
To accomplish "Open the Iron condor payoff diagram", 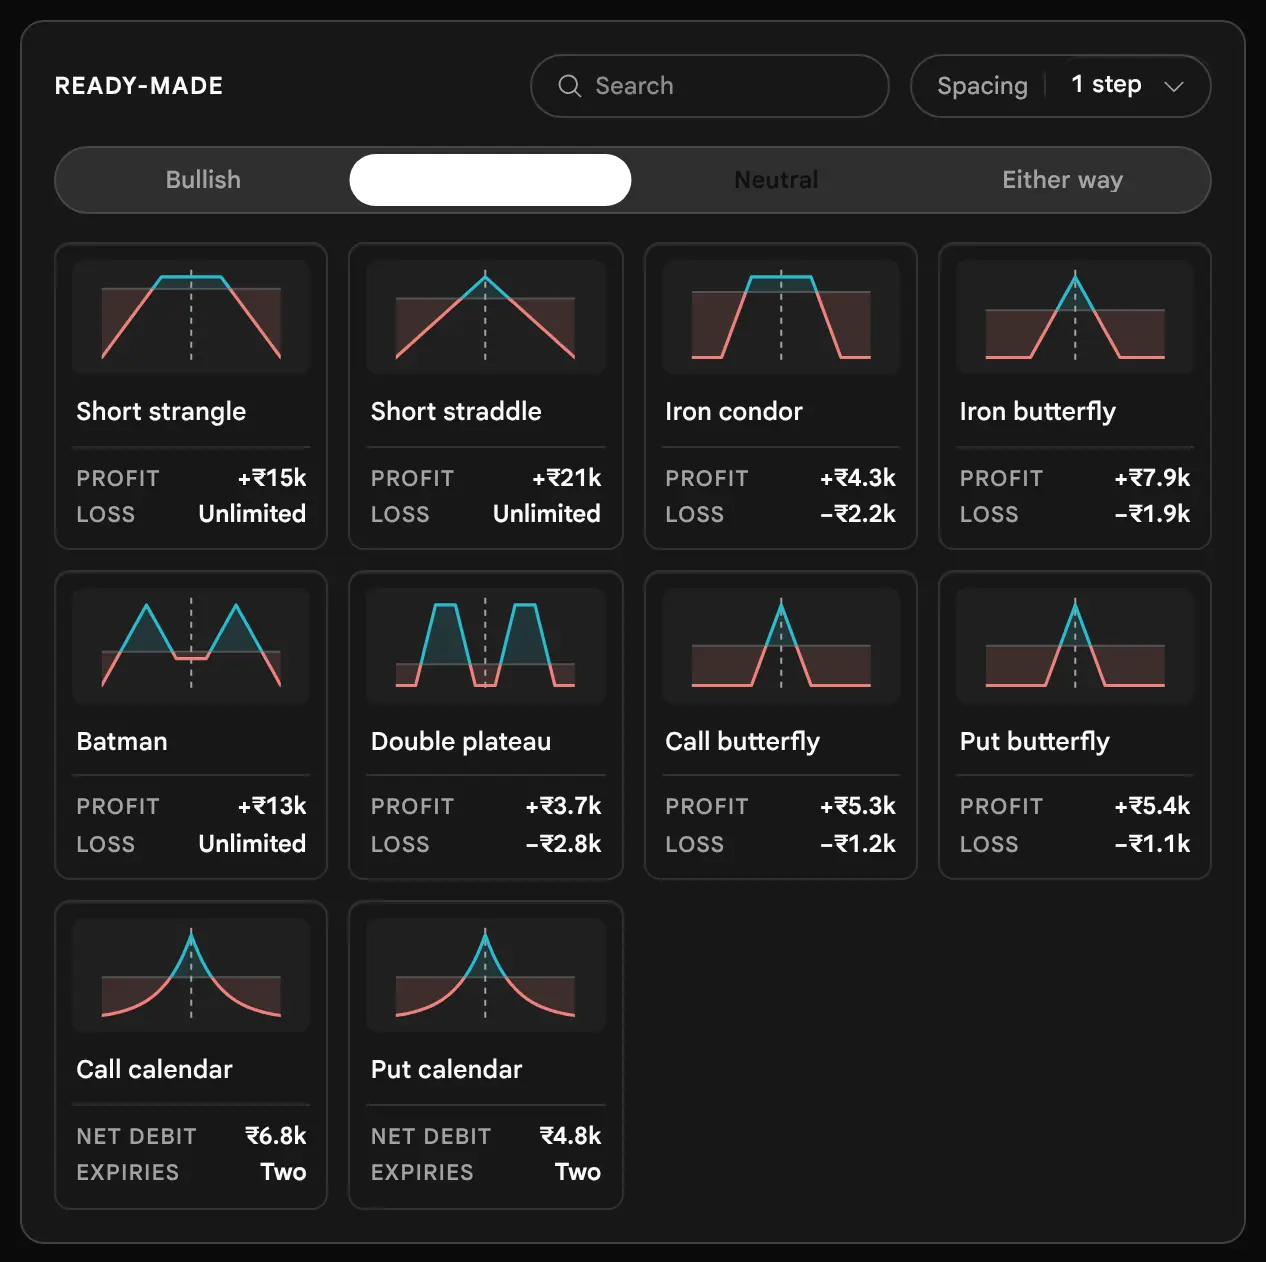I will tap(781, 317).
